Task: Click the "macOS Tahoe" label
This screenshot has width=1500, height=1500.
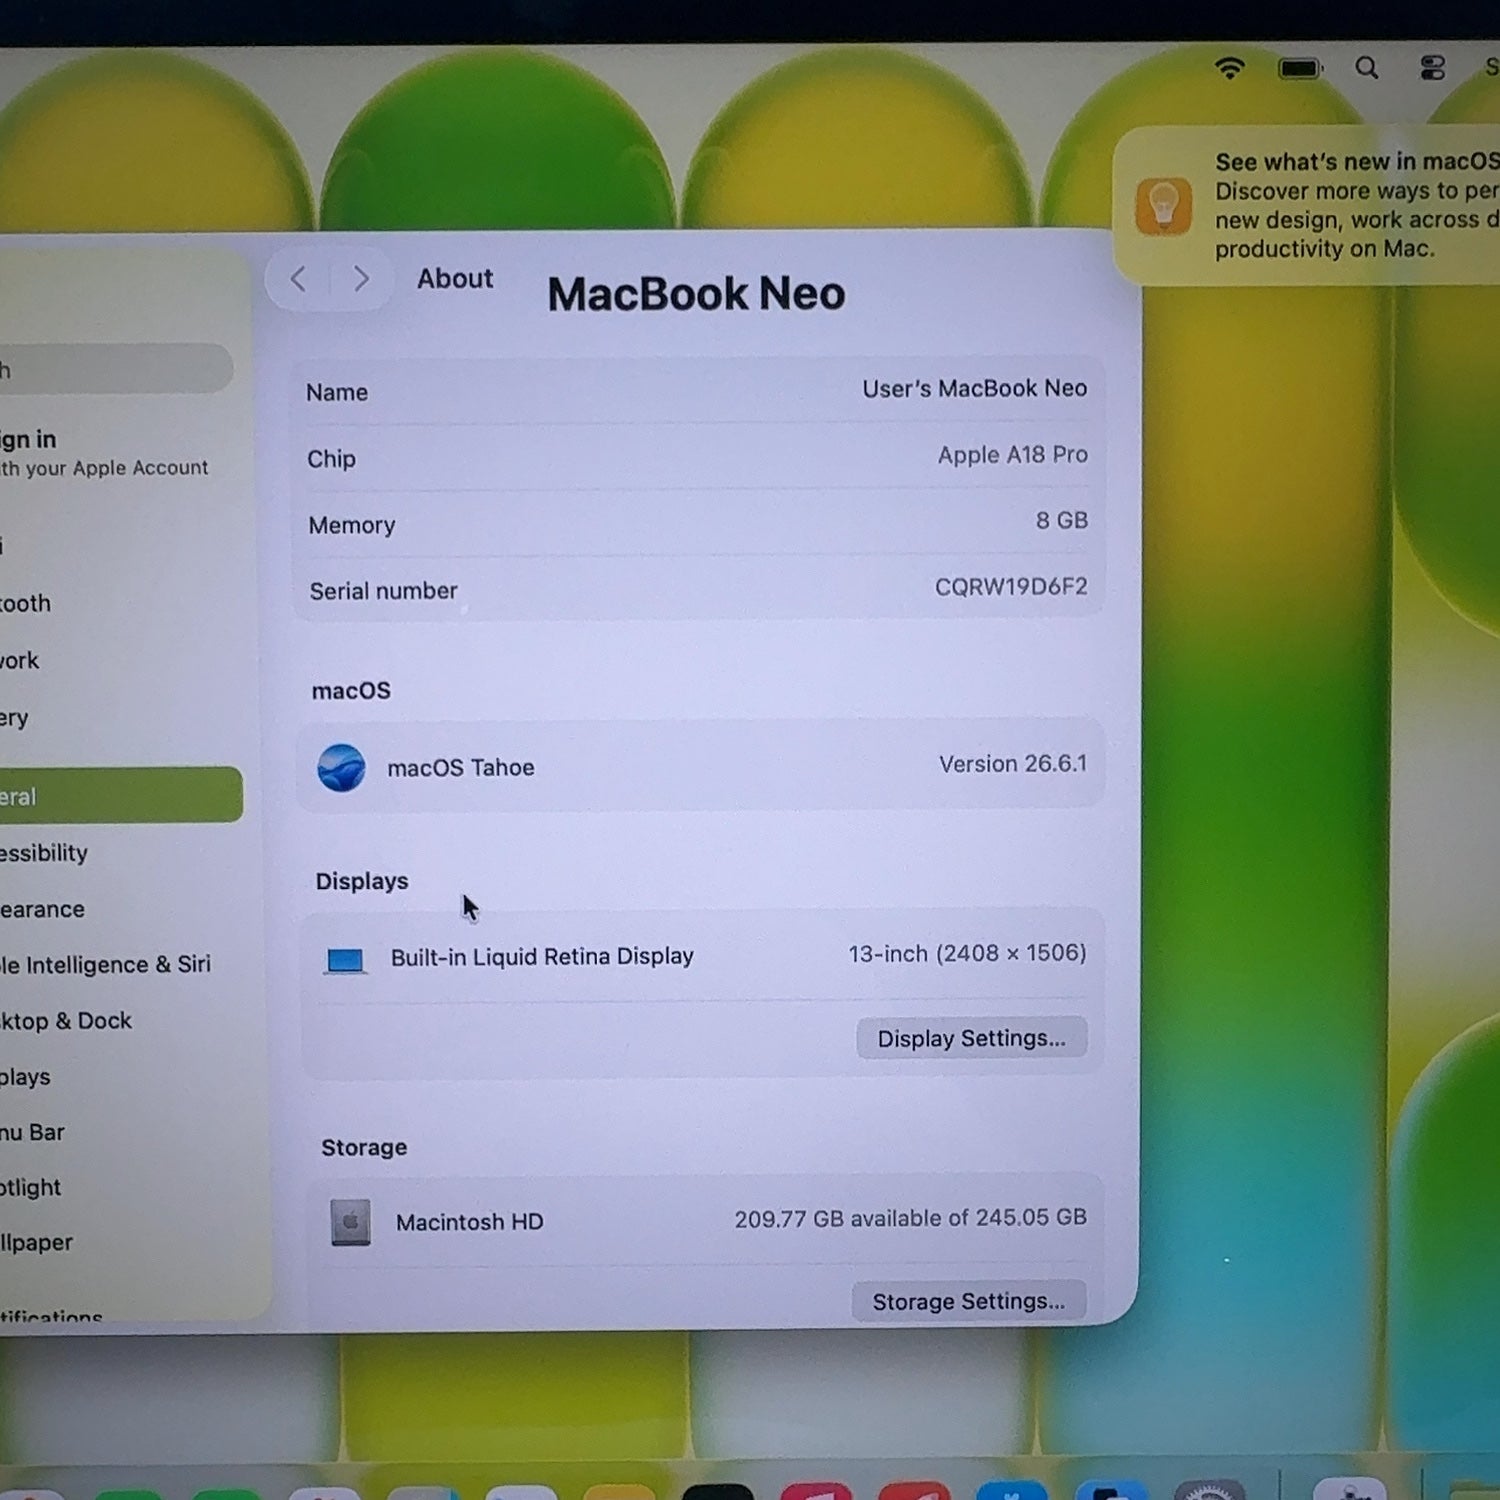Action: click(461, 768)
